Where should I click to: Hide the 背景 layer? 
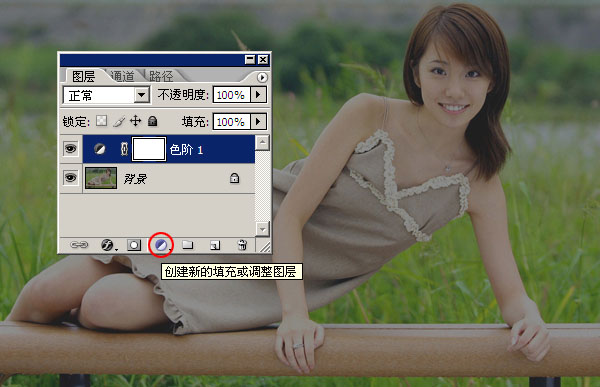coord(70,178)
